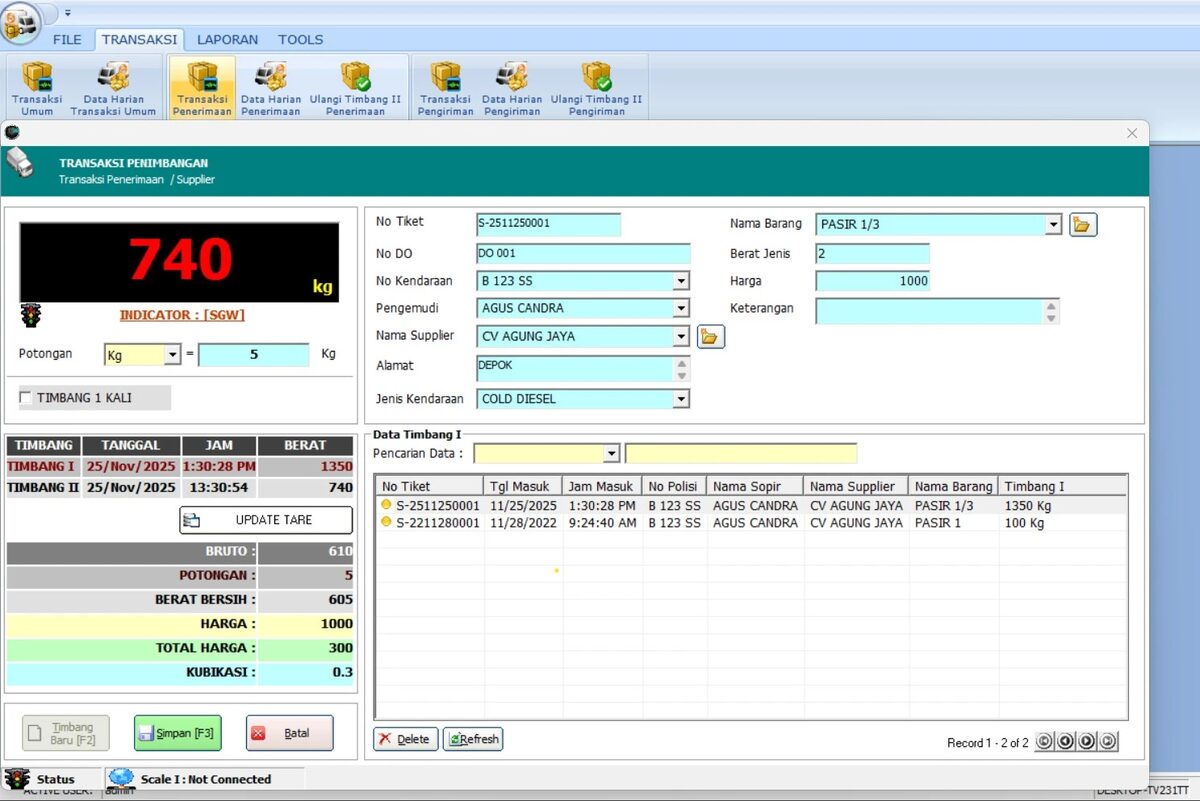This screenshot has height=801, width=1200.
Task: Click truck icon in Transaksi Penimbangan header
Action: 20,163
